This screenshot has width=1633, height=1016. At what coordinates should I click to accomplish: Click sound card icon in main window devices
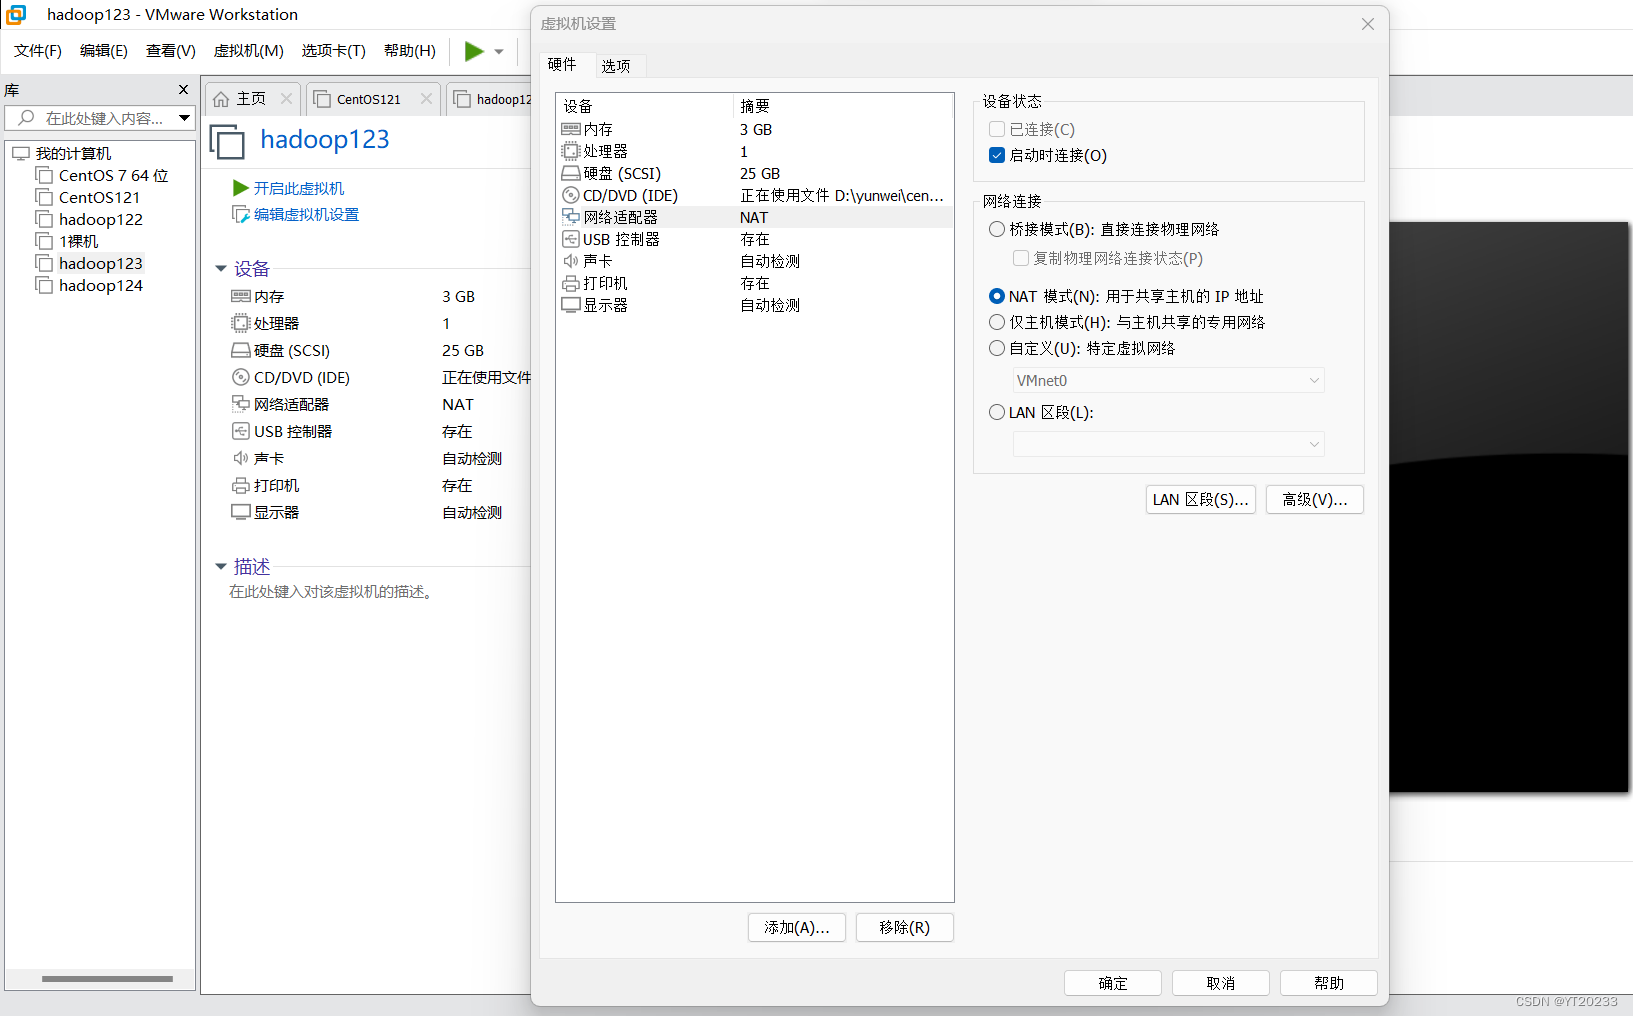pyautogui.click(x=241, y=458)
